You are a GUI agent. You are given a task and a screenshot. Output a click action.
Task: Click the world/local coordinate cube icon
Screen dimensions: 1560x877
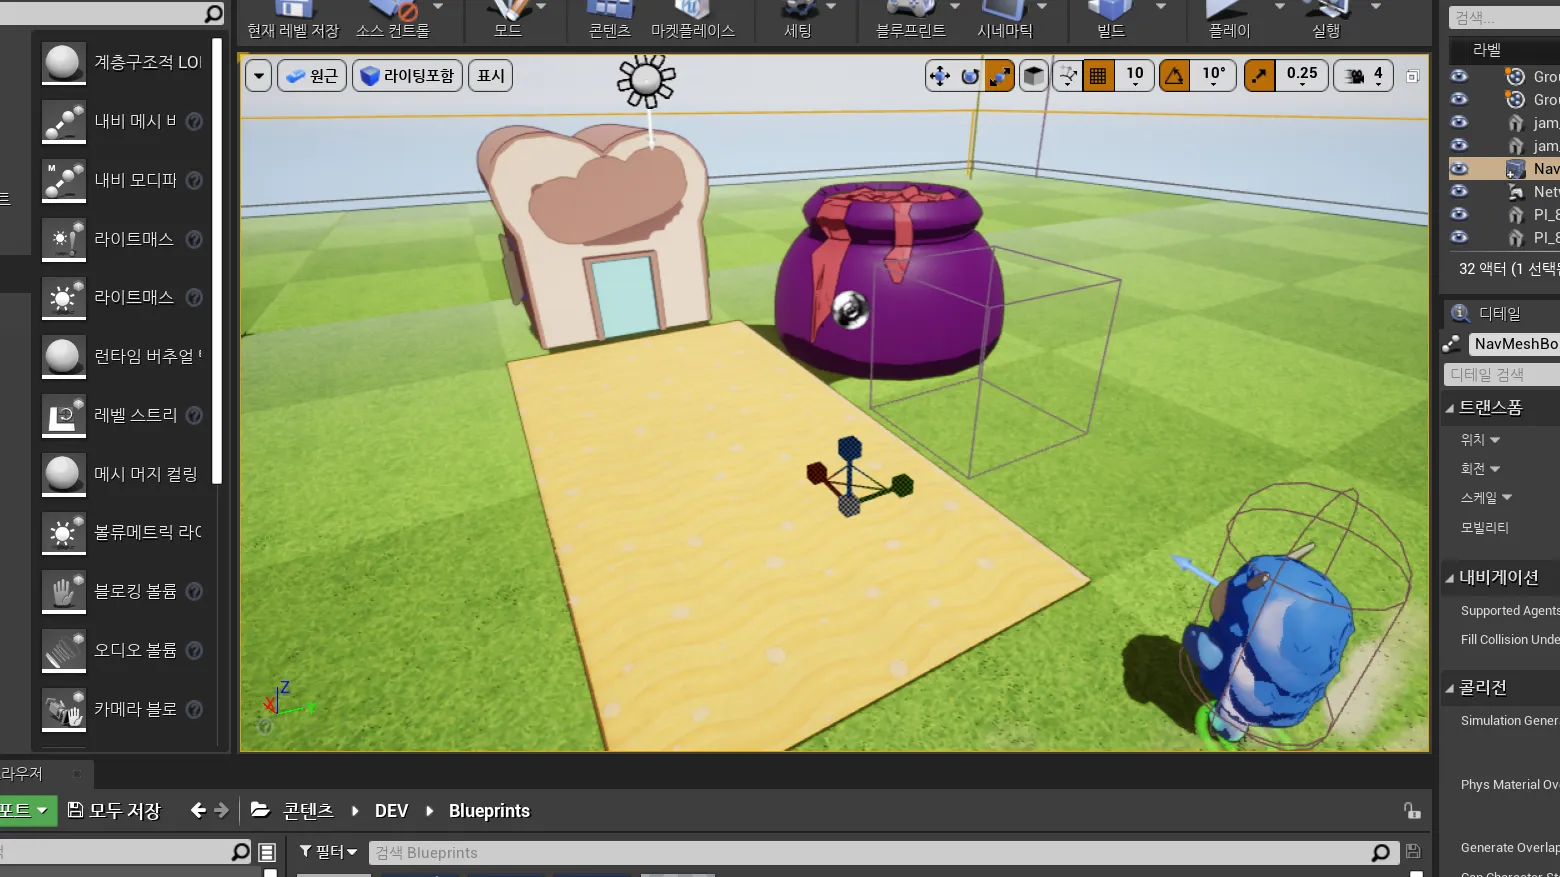point(1034,76)
